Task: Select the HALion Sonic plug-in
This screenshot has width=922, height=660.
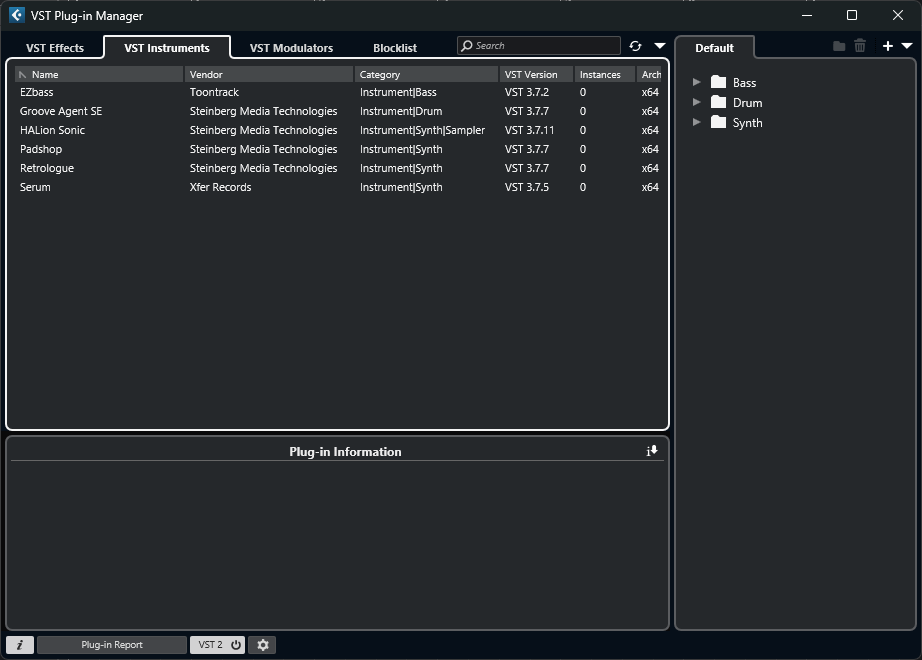Action: [x=339, y=130]
